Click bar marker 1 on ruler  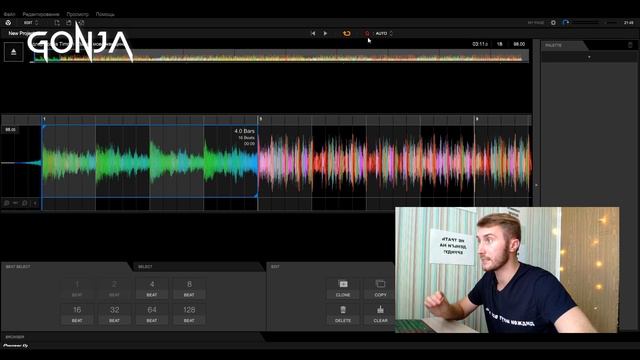pos(44,119)
